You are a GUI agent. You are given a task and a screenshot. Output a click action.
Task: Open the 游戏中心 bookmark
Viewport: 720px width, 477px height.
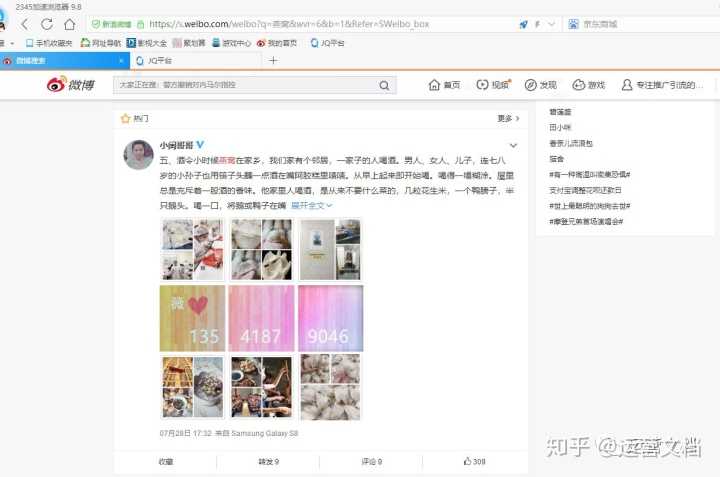[x=231, y=43]
